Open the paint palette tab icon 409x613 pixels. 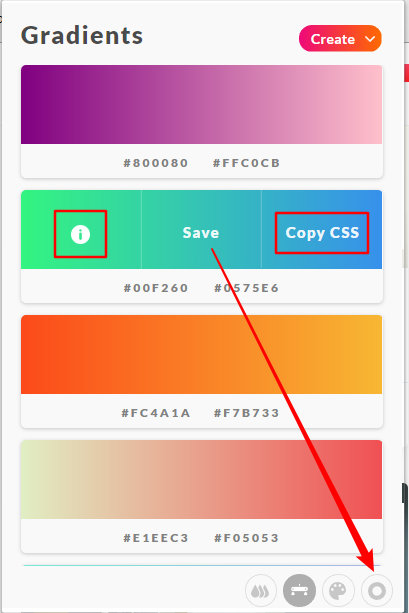click(338, 591)
